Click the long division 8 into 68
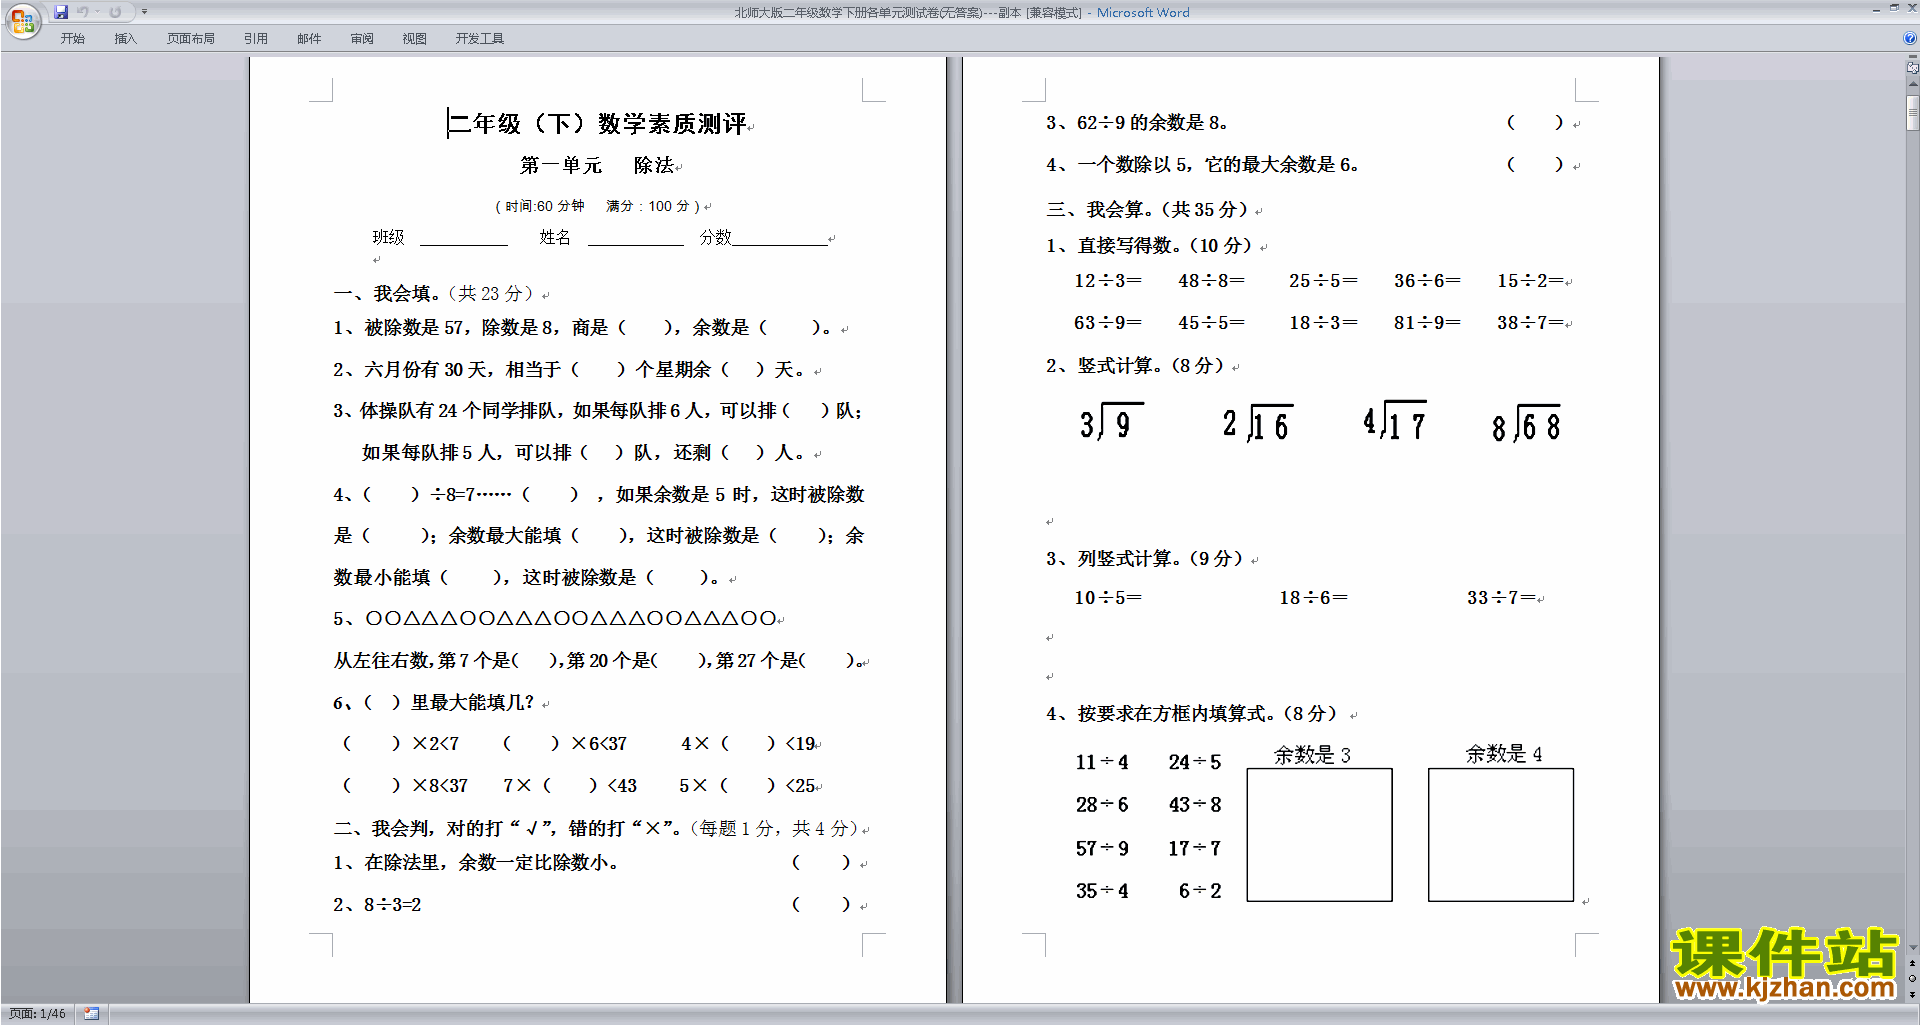Viewport: 1920px width, 1025px height. click(x=1526, y=424)
